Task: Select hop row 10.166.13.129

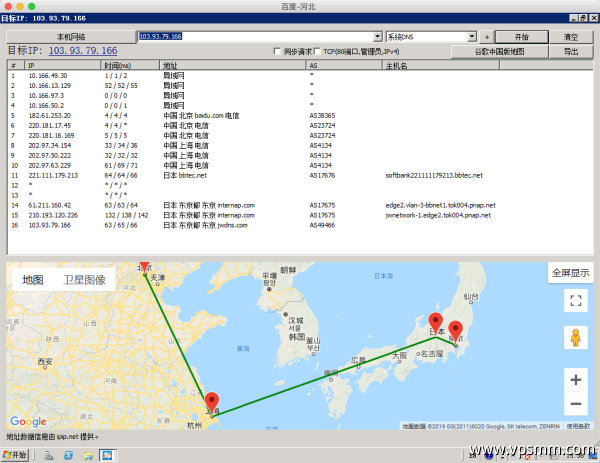Action: (300, 86)
